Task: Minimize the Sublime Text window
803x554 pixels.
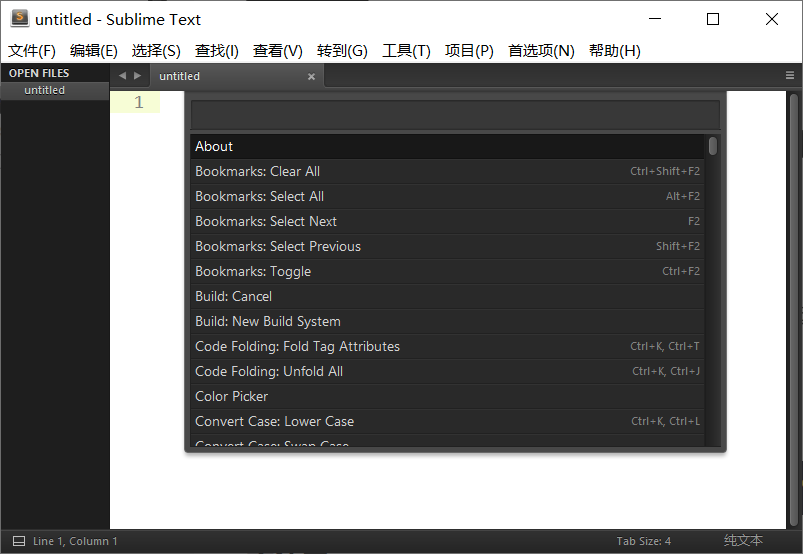Action: (x=654, y=19)
